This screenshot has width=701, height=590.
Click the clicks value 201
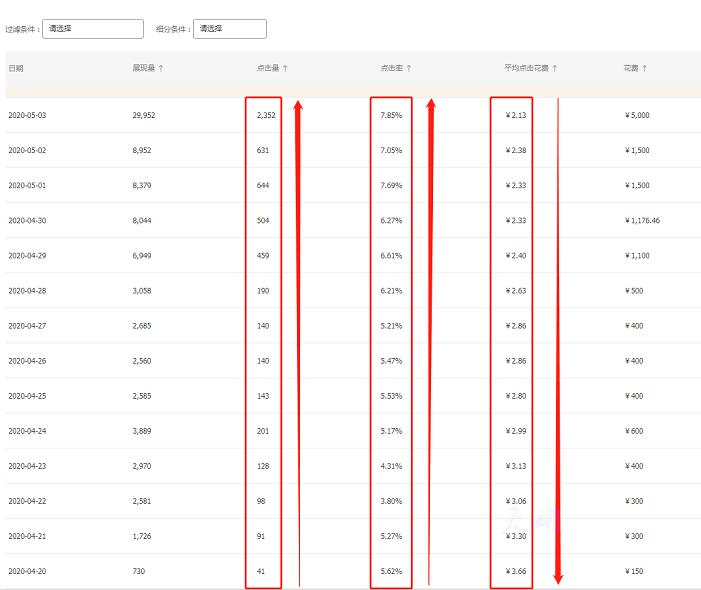click(263, 431)
